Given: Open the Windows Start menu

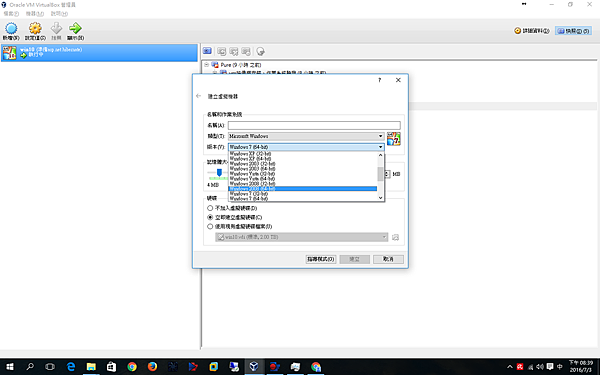Looking at the screenshot, I should (x=10, y=367).
